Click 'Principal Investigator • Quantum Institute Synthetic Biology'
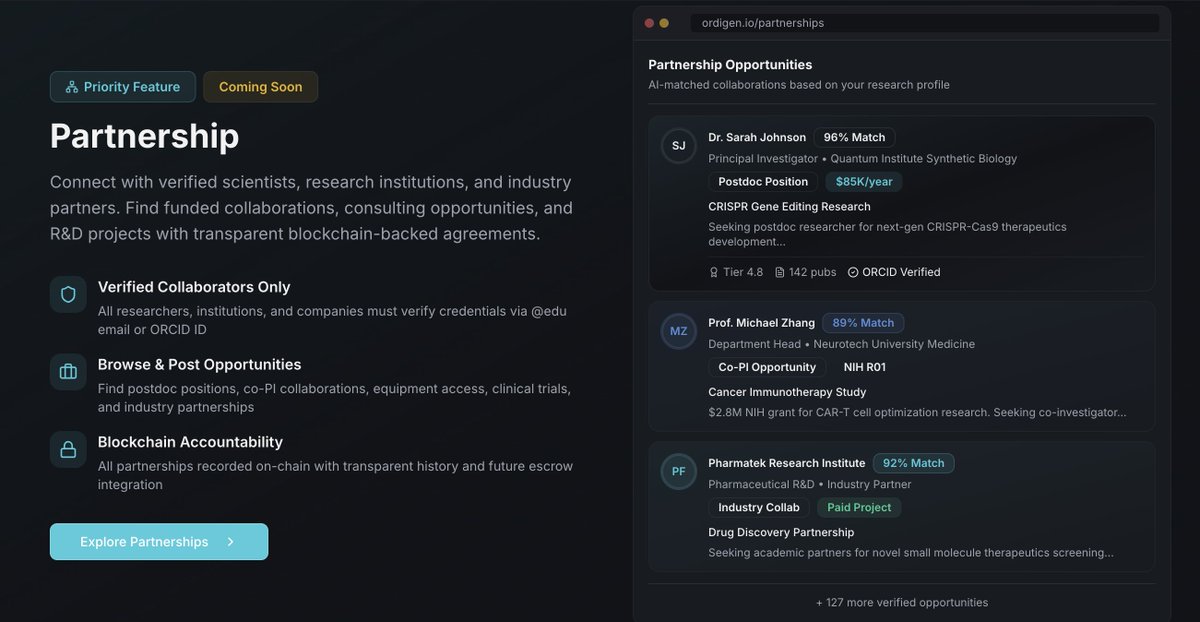Screen dimensions: 1200x622 click(x=863, y=158)
